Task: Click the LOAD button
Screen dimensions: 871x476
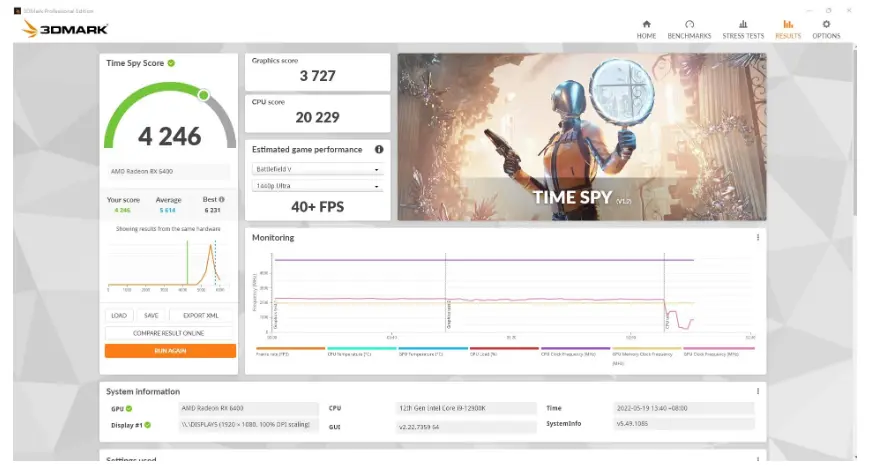Action: click(119, 315)
